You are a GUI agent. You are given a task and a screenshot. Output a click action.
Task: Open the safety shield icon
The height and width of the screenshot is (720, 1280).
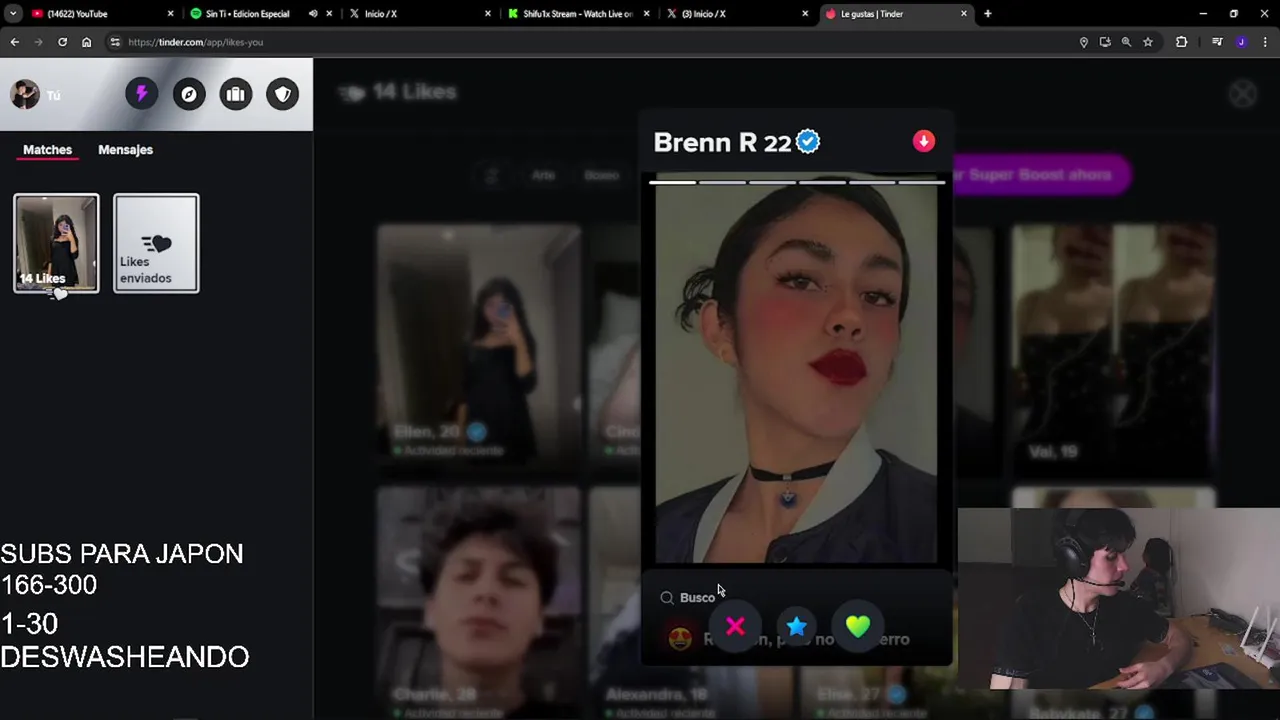tap(283, 94)
